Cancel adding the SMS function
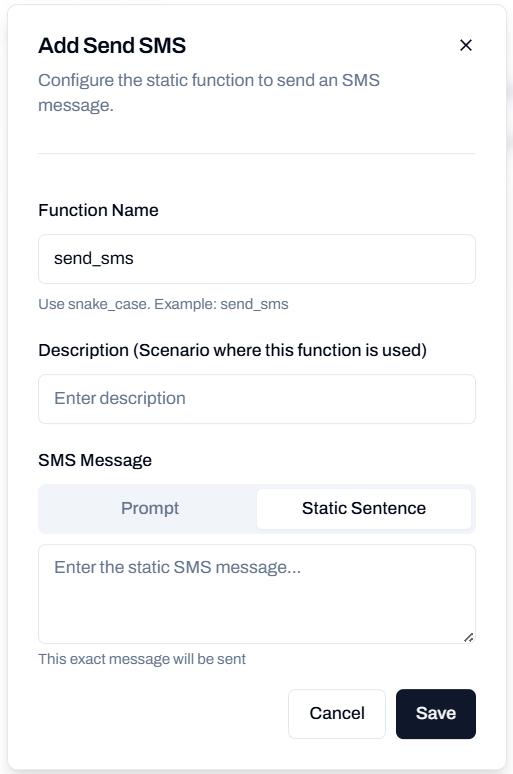This screenshot has height=774, width=513. click(337, 714)
